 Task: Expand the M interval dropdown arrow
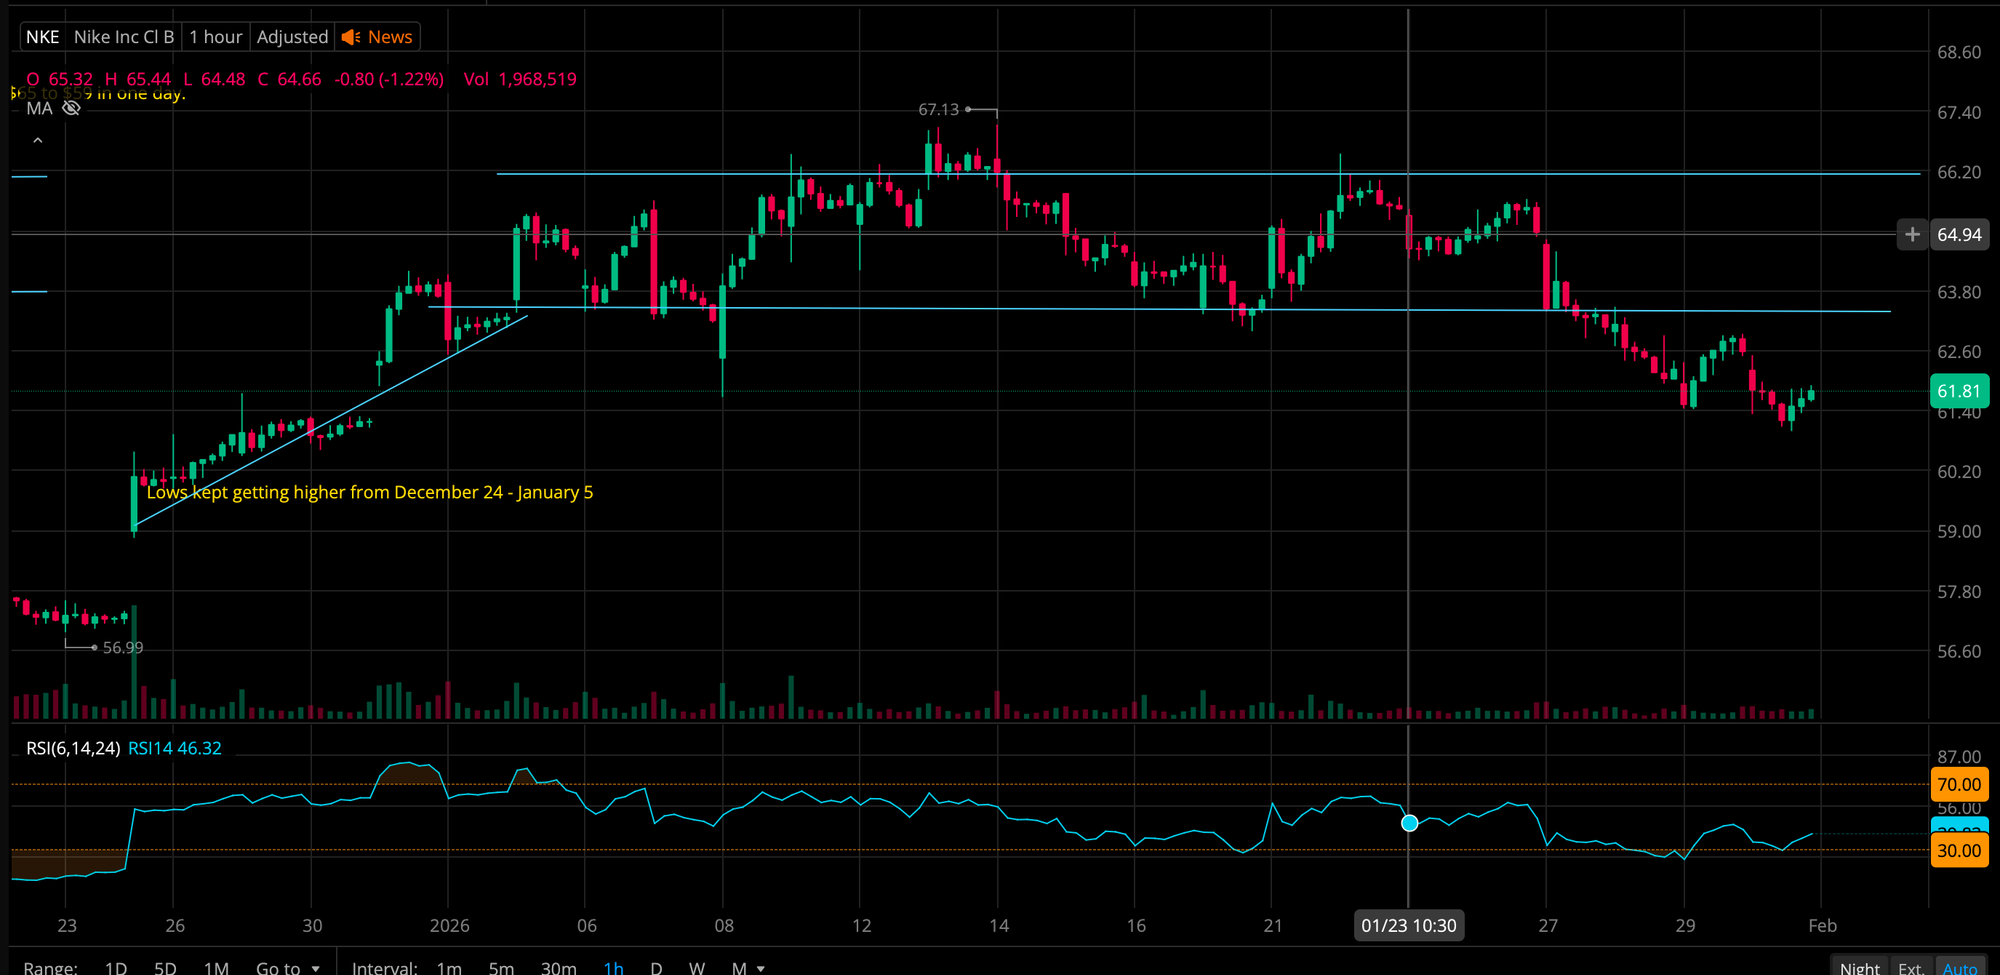click(761, 968)
